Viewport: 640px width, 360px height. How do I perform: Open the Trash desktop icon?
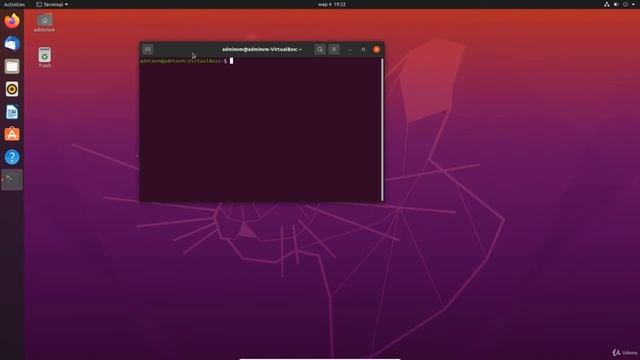(44, 58)
